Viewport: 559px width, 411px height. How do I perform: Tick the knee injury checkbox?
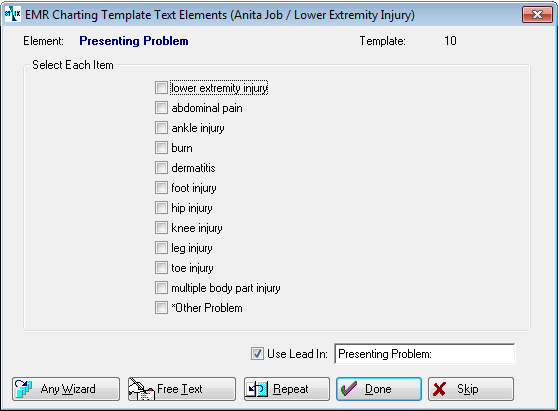click(161, 227)
